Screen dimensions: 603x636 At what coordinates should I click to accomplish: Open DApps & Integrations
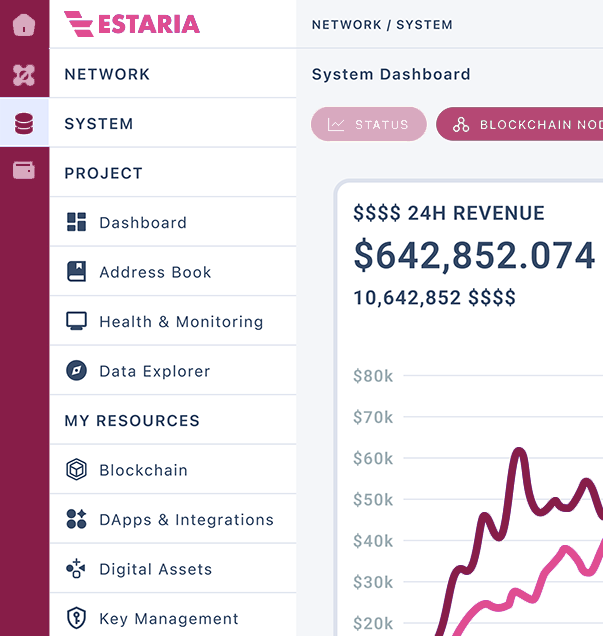pyautogui.click(x=173, y=520)
